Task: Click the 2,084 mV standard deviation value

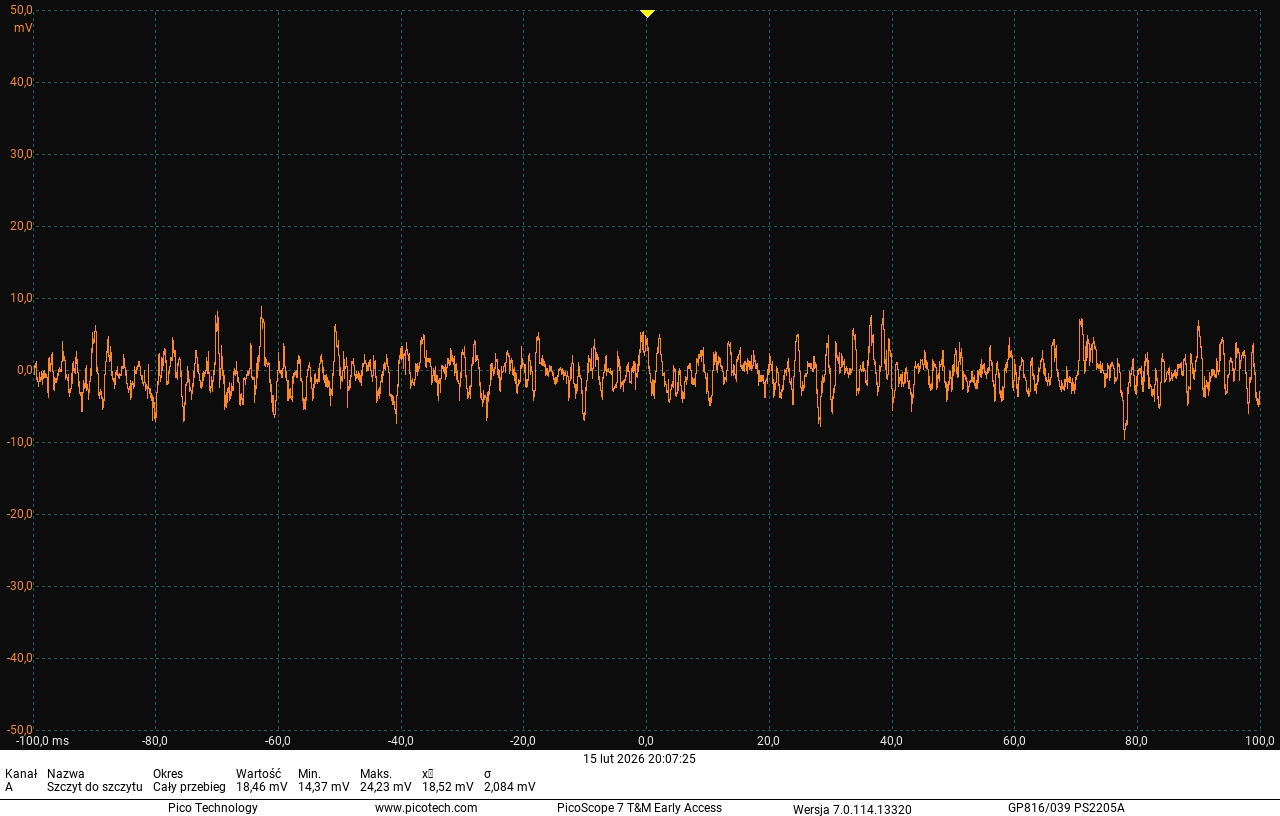Action: pos(509,787)
